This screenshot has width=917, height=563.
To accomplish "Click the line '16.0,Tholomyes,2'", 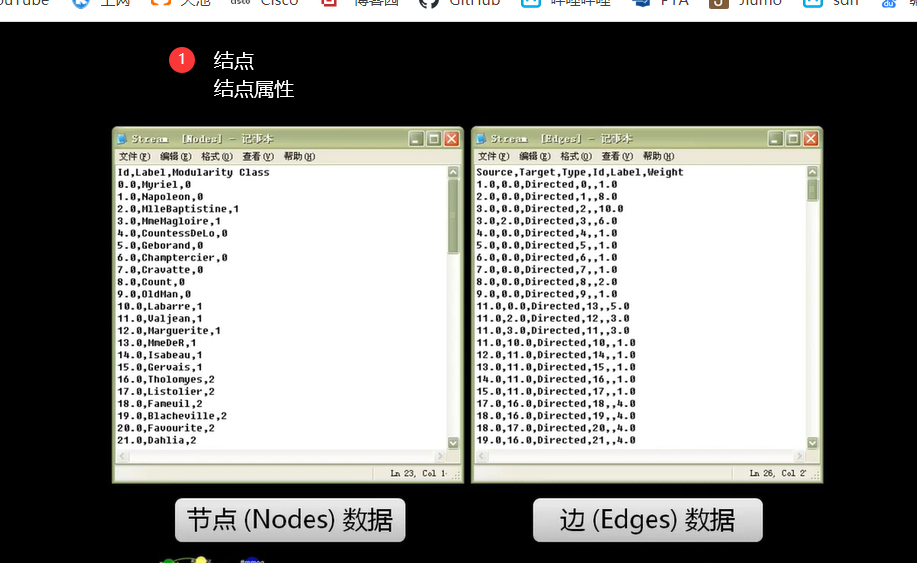I will point(166,379).
